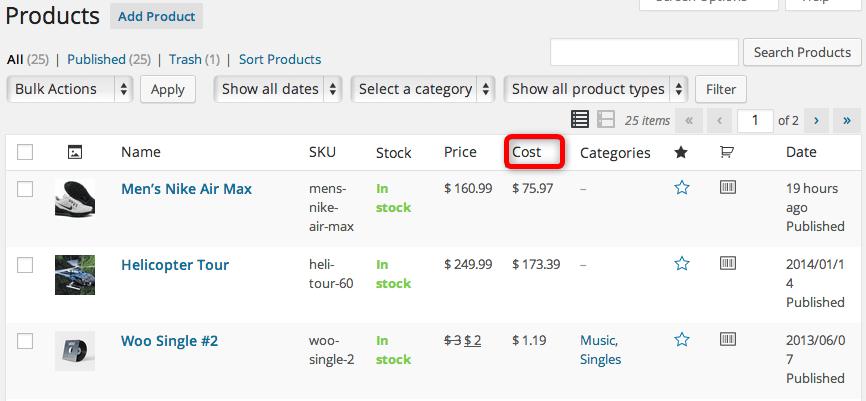The image size is (866, 401).
Task: Click the product type cart column header
Action: point(728,152)
